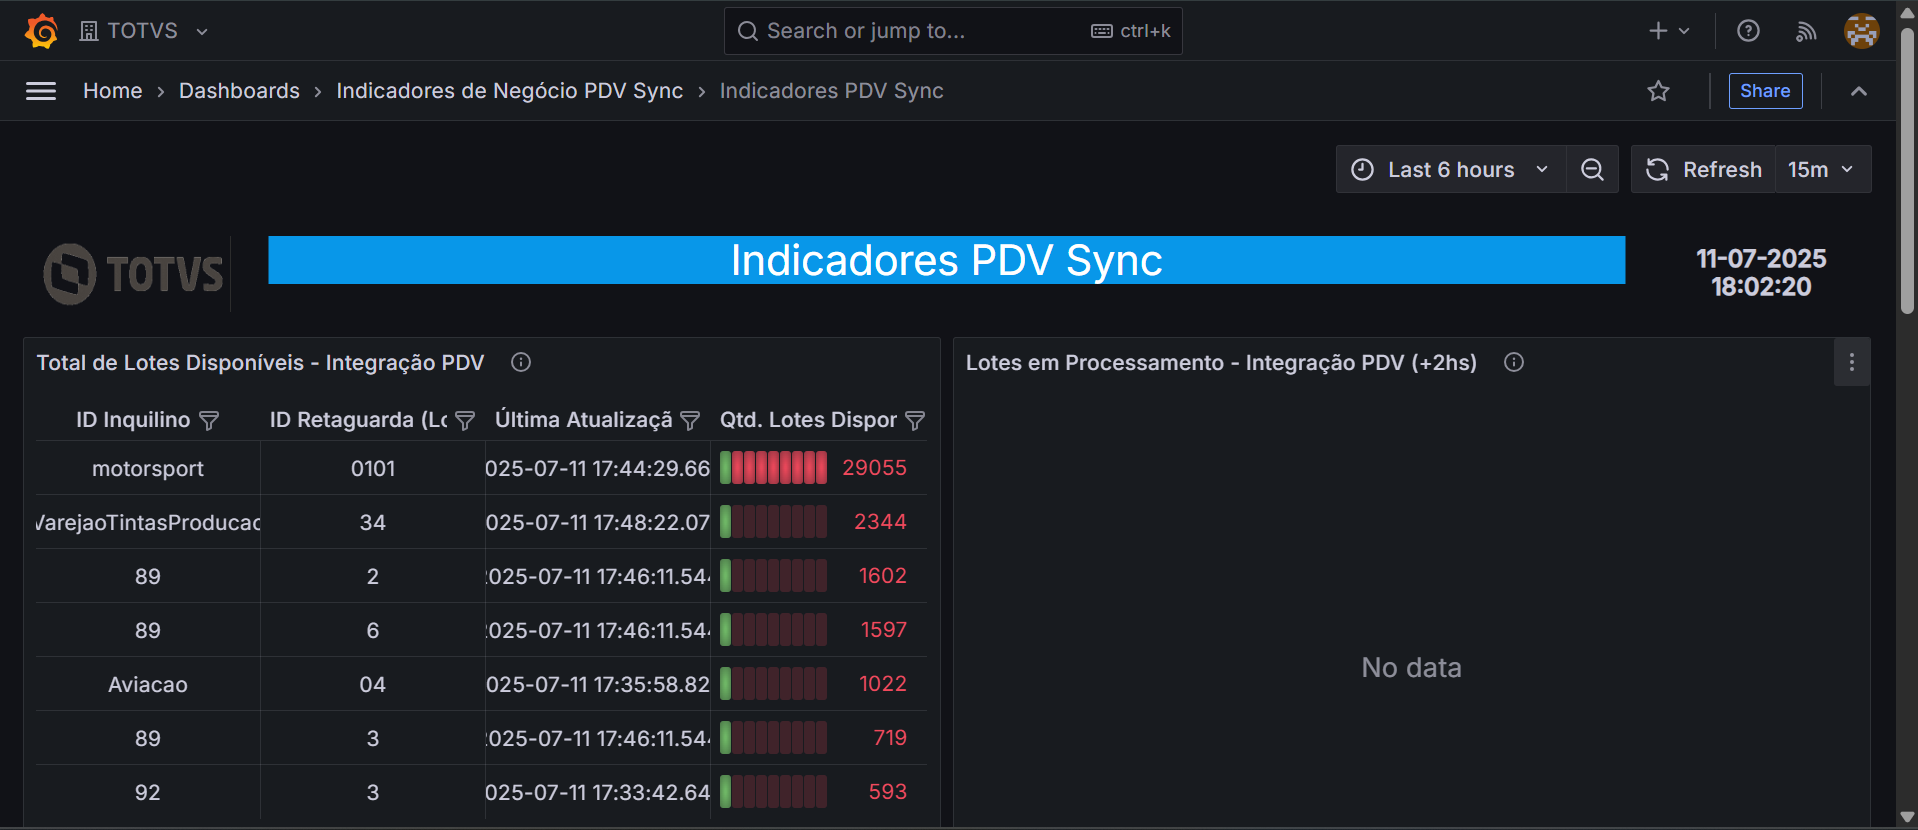
Task: Open the user profile avatar
Action: (x=1861, y=31)
